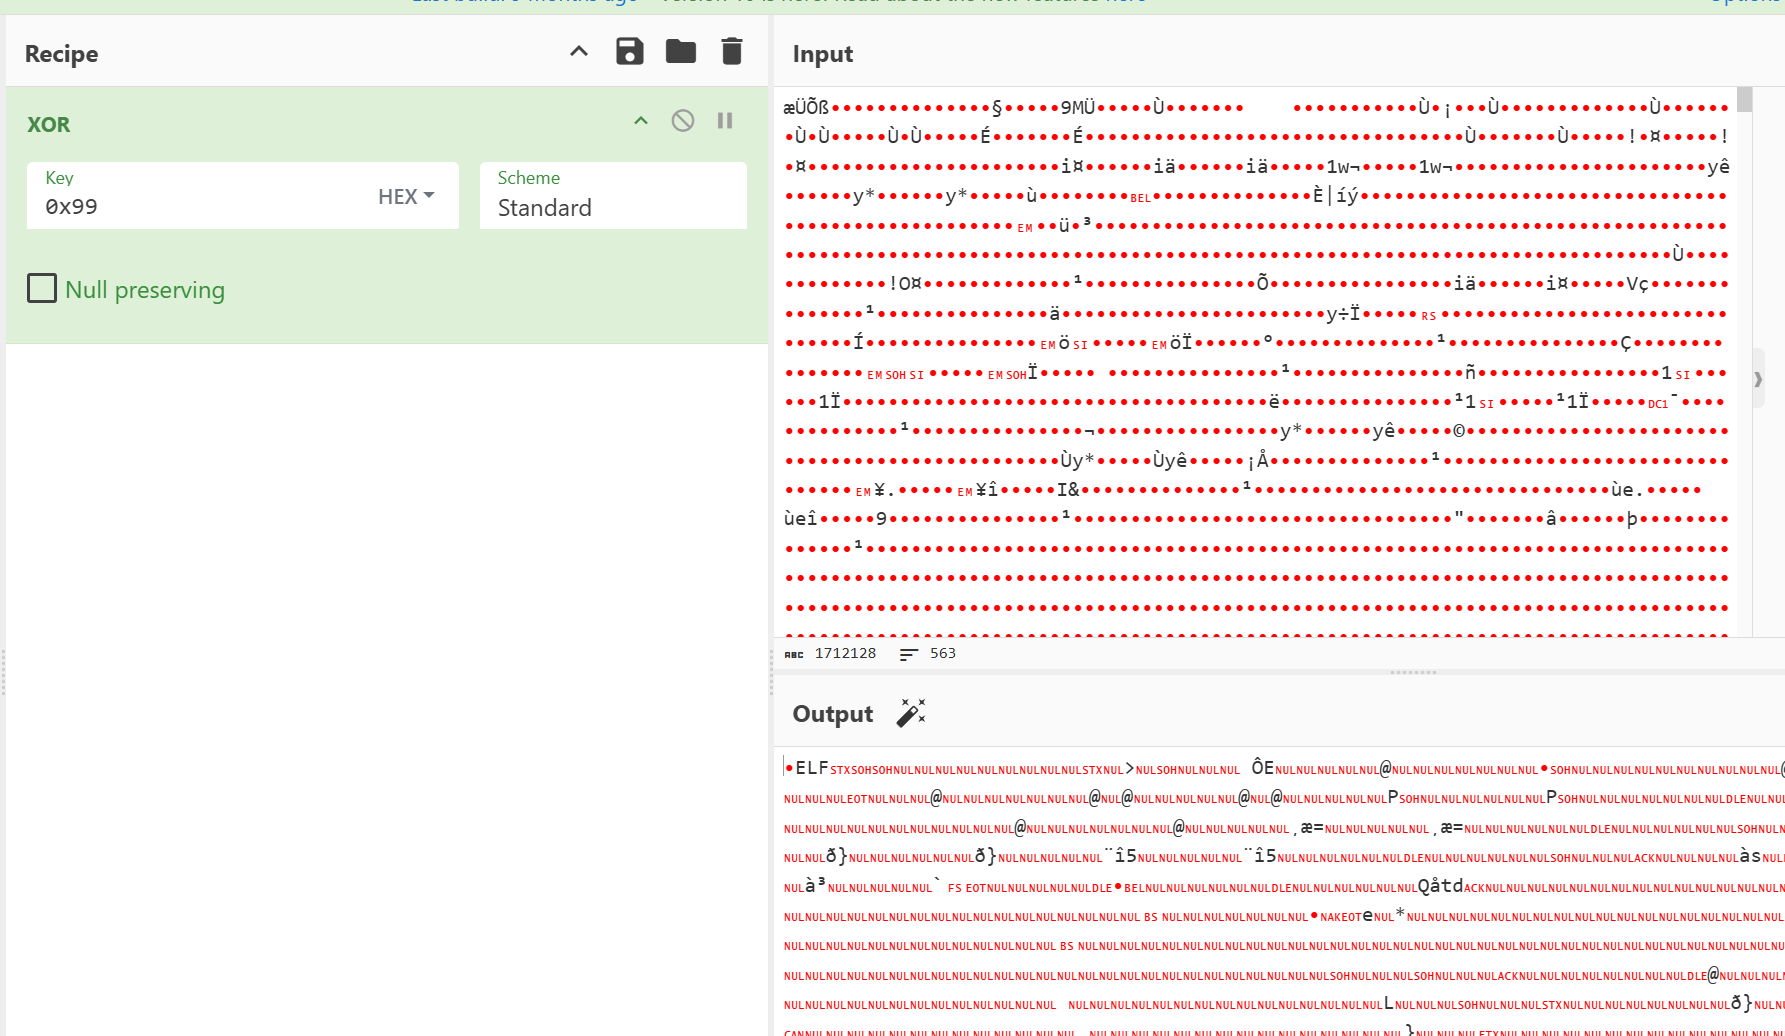Click the line count icon showing 563

click(908, 654)
